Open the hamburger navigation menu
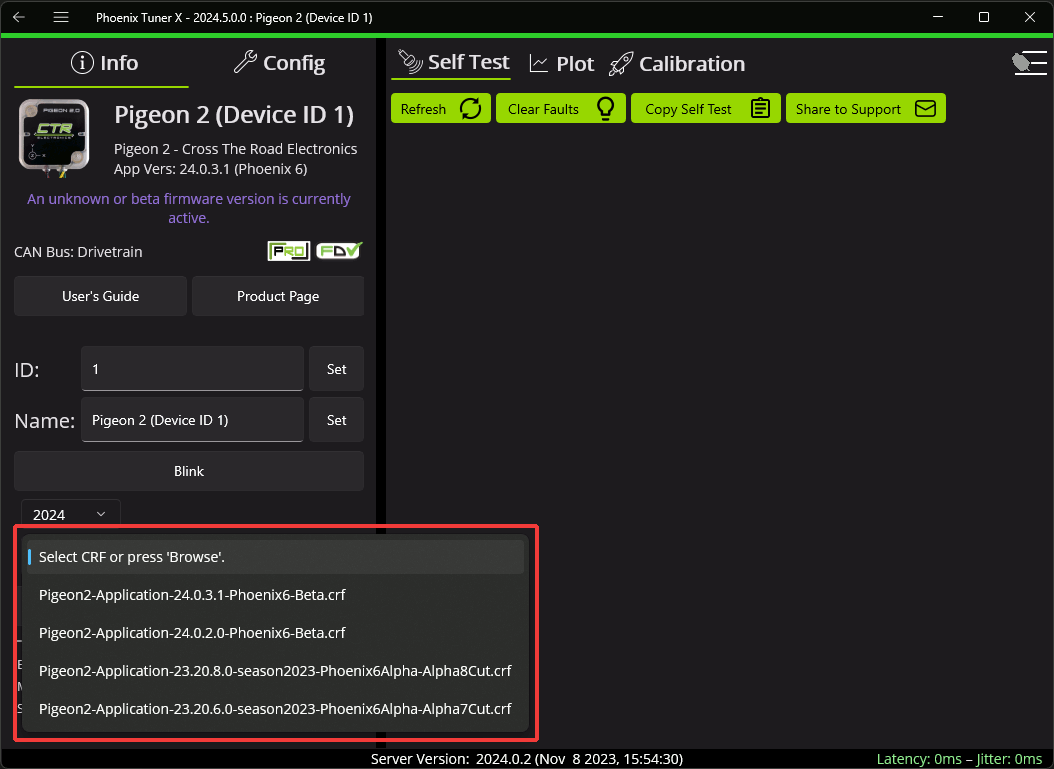The height and width of the screenshot is (769, 1054). pos(61,17)
